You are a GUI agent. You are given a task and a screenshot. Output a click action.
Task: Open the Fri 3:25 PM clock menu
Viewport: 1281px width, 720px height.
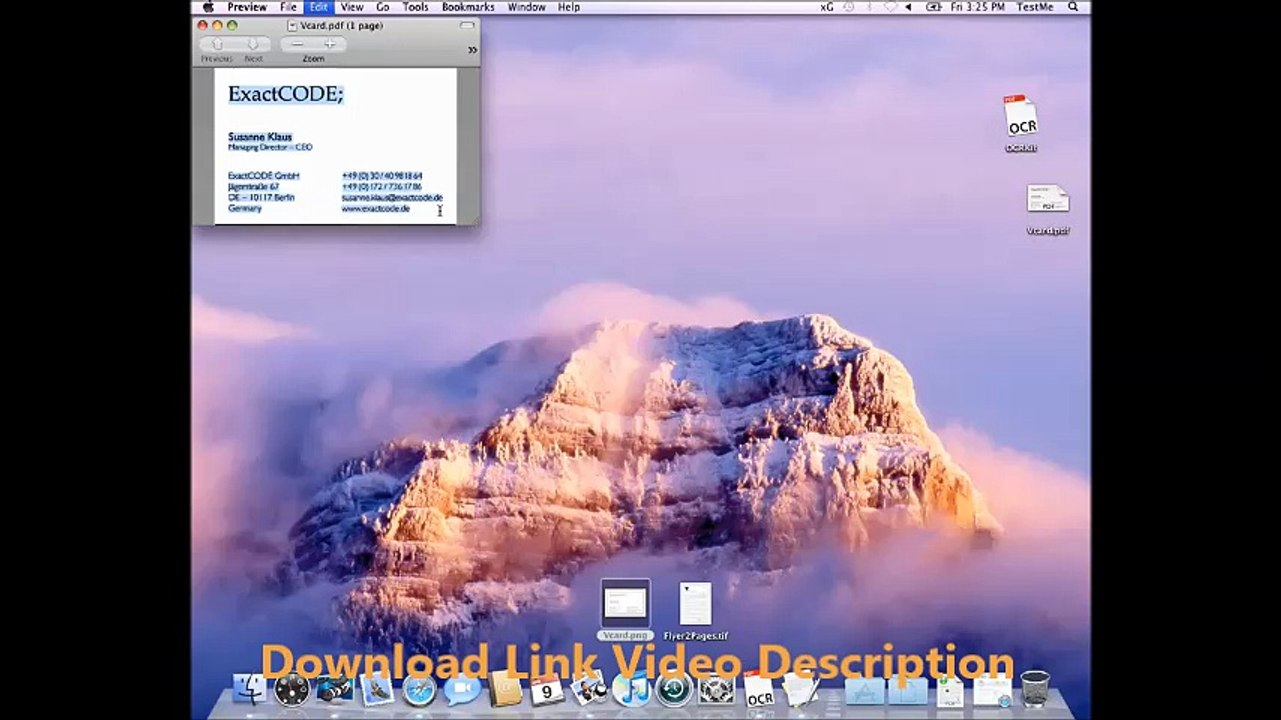pyautogui.click(x=978, y=7)
